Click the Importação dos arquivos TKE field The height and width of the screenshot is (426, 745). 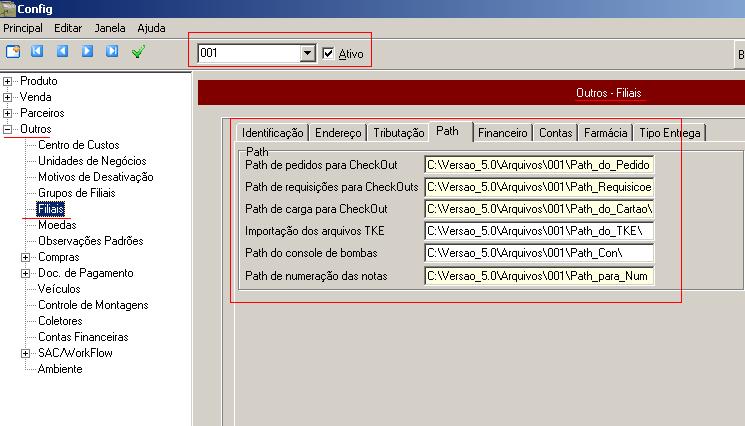pyautogui.click(x=539, y=231)
